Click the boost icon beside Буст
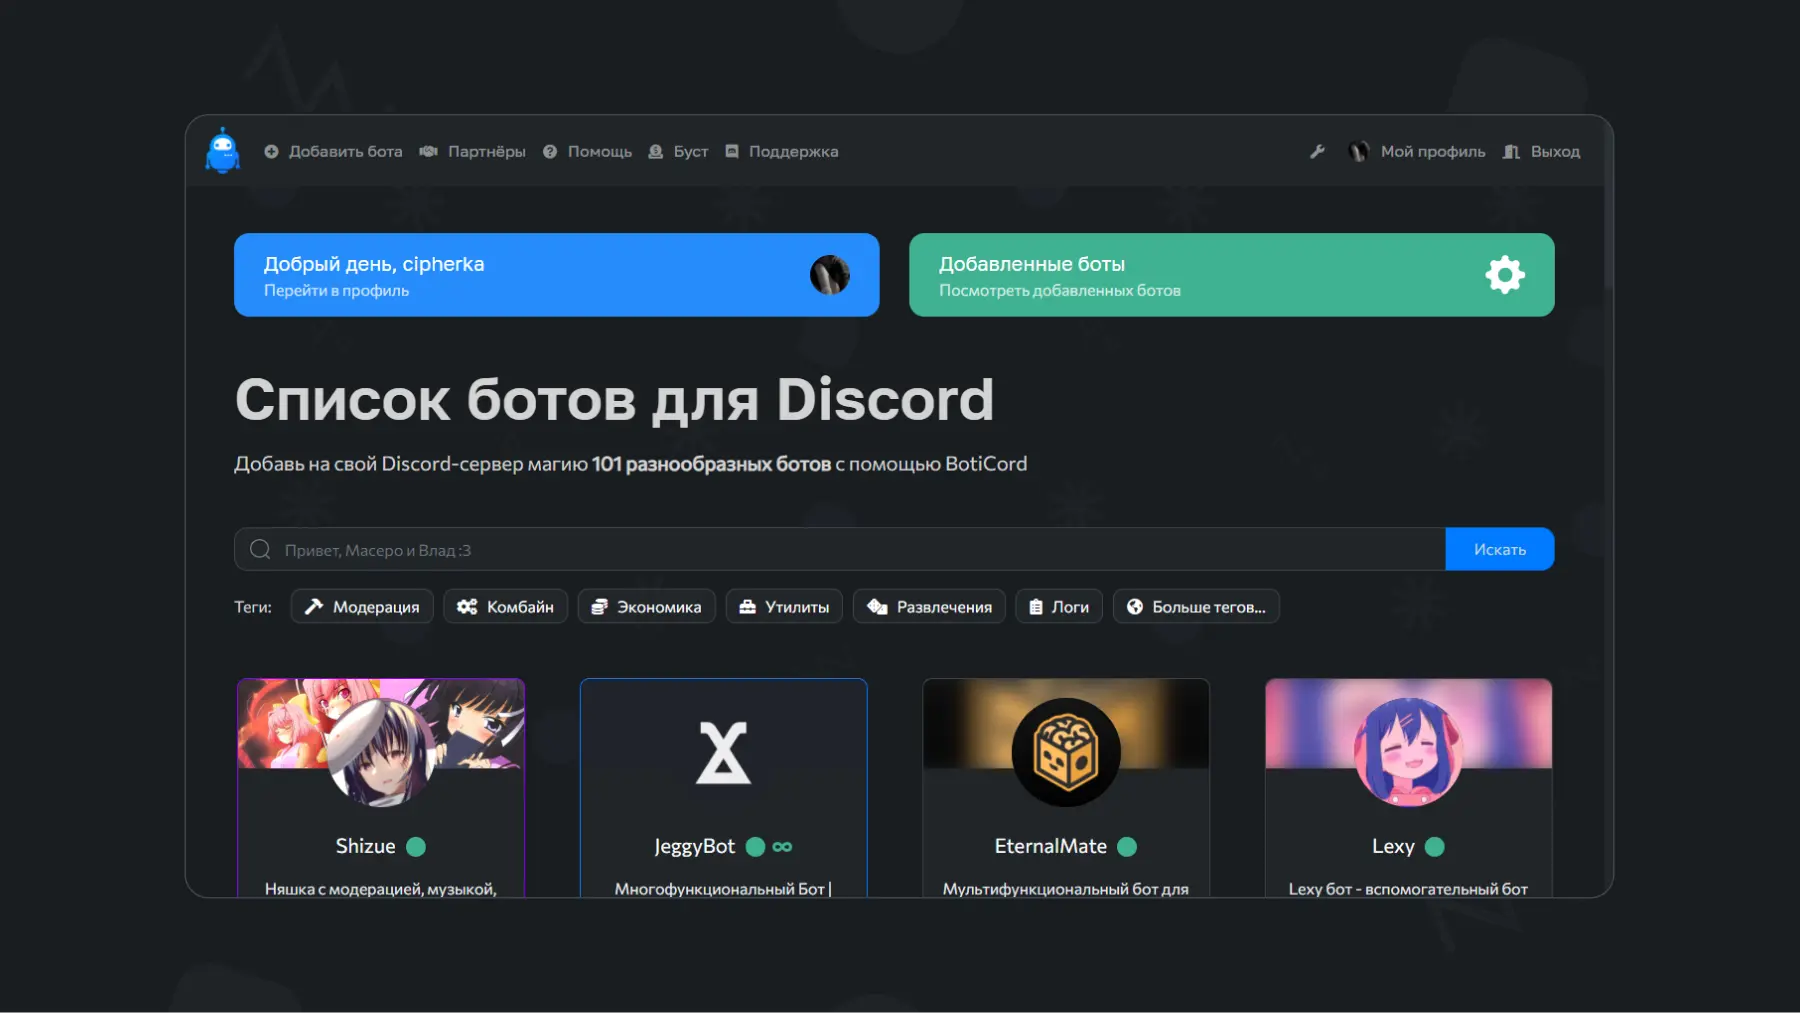Image resolution: width=1800 pixels, height=1013 pixels. tap(656, 152)
